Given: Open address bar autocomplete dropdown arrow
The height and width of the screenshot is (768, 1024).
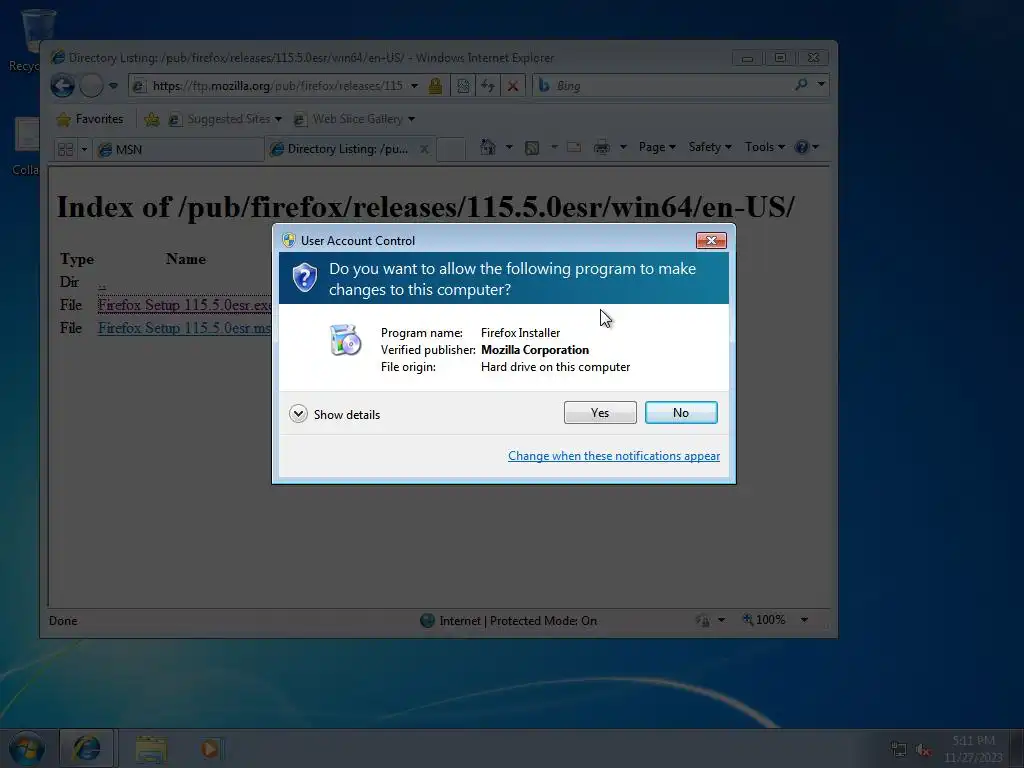Looking at the screenshot, I should [x=414, y=86].
